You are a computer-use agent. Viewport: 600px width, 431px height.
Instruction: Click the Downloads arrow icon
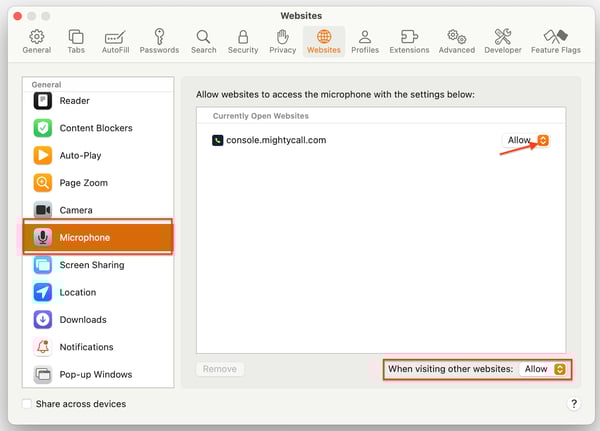tap(42, 320)
